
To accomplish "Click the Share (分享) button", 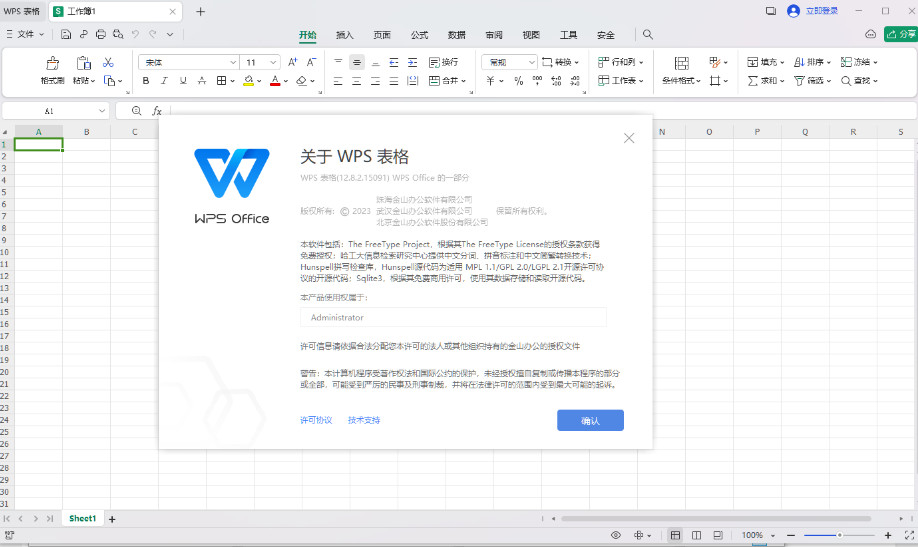I will [x=901, y=35].
